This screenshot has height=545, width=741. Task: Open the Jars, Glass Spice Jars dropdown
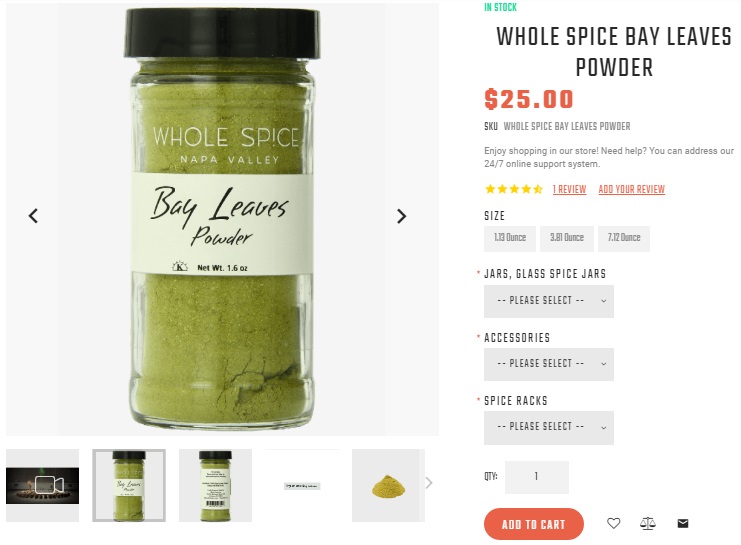click(x=549, y=301)
